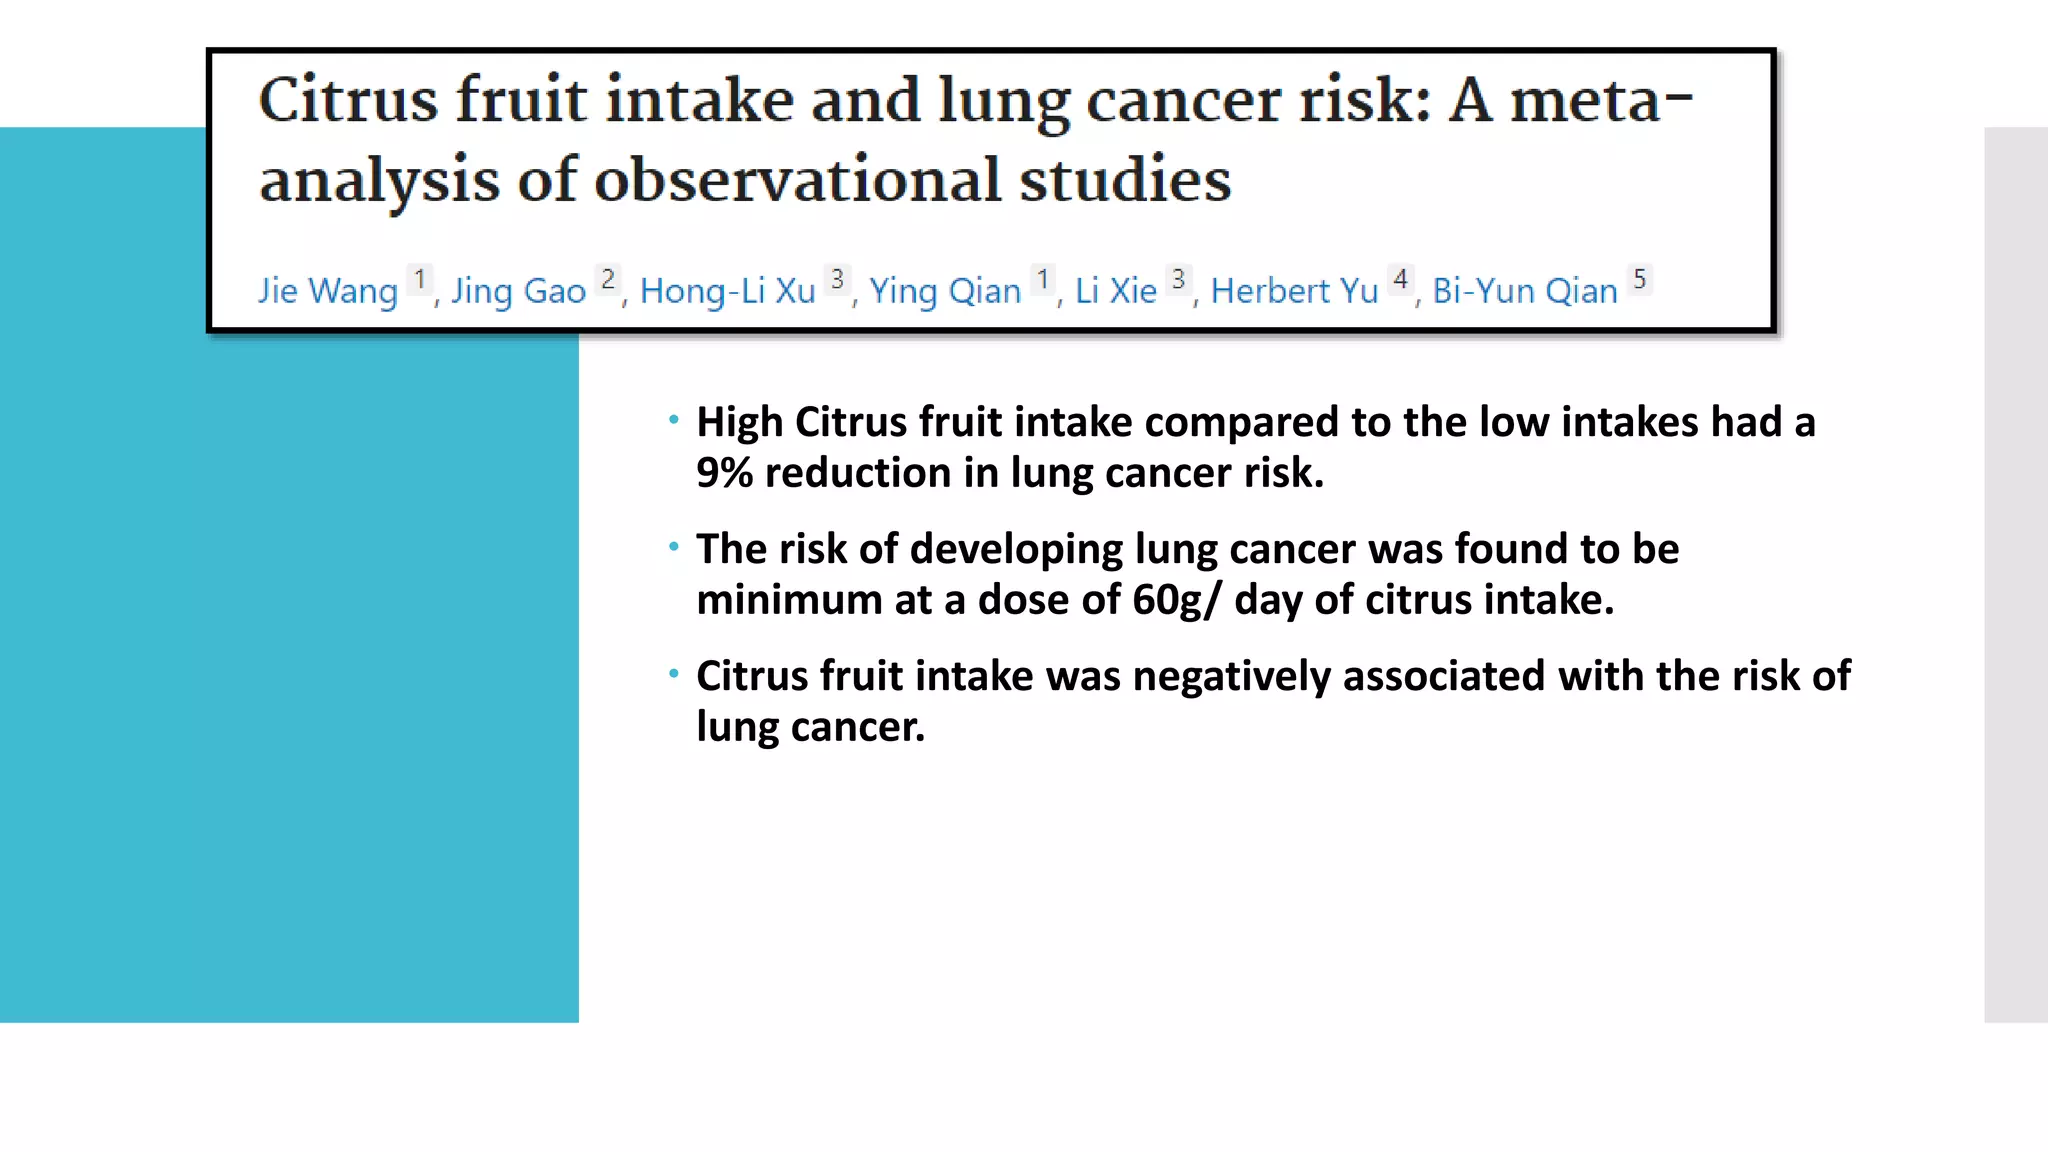
Task: Click affiliation superscript 2 after Jing Gao
Action: tap(608, 279)
